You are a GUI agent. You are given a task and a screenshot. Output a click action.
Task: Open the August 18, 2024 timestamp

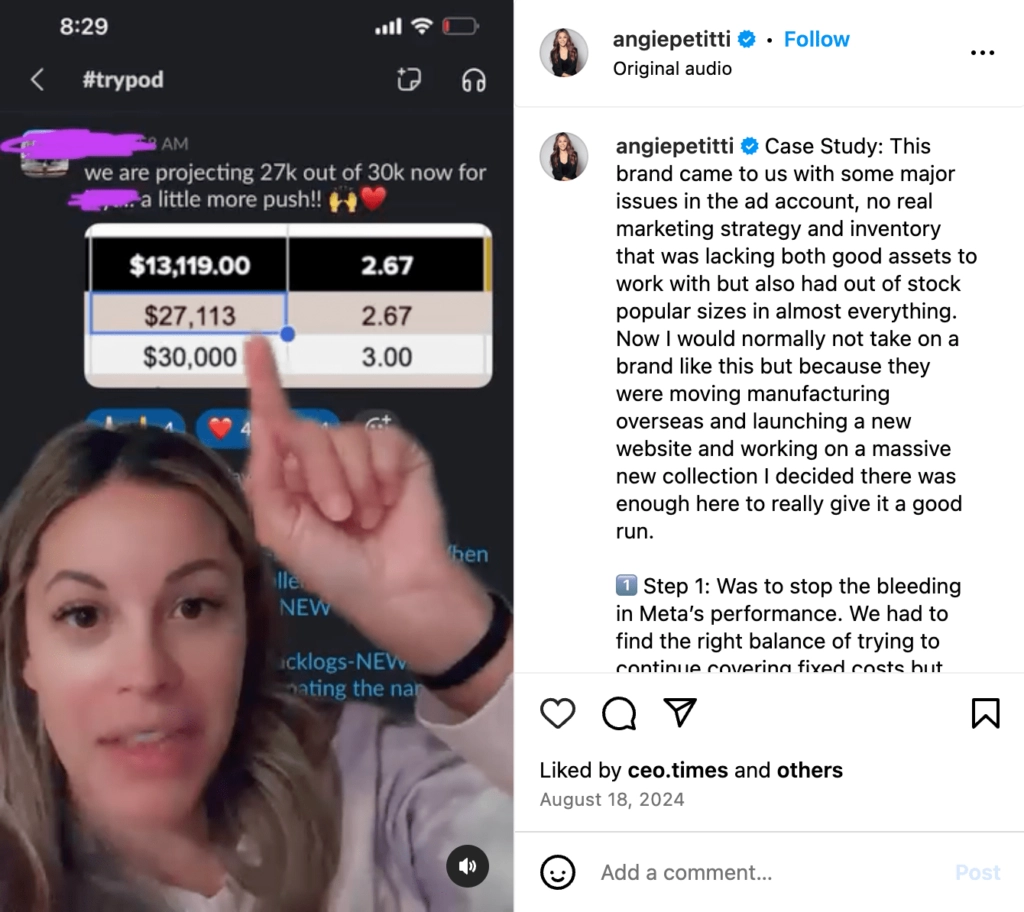click(612, 800)
